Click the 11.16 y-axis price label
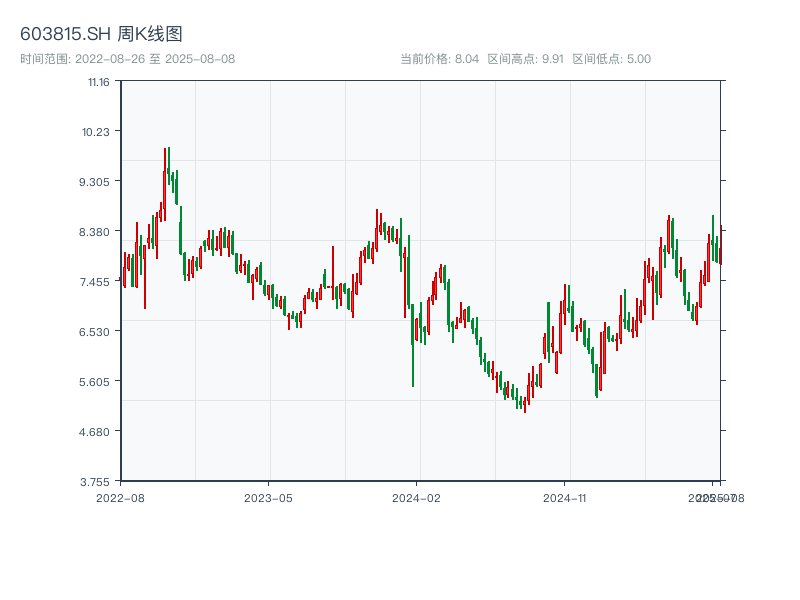Image resolution: width=800 pixels, height=600 pixels. click(98, 82)
